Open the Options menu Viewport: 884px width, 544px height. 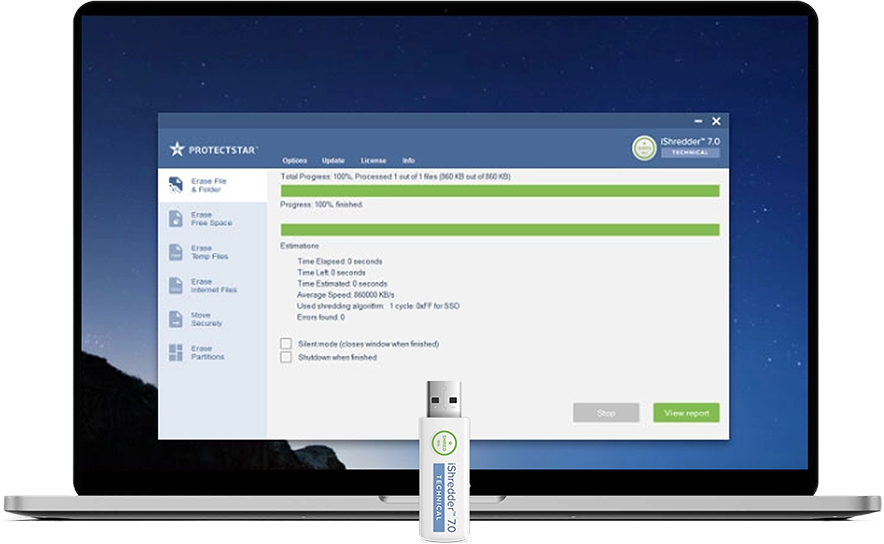[294, 161]
